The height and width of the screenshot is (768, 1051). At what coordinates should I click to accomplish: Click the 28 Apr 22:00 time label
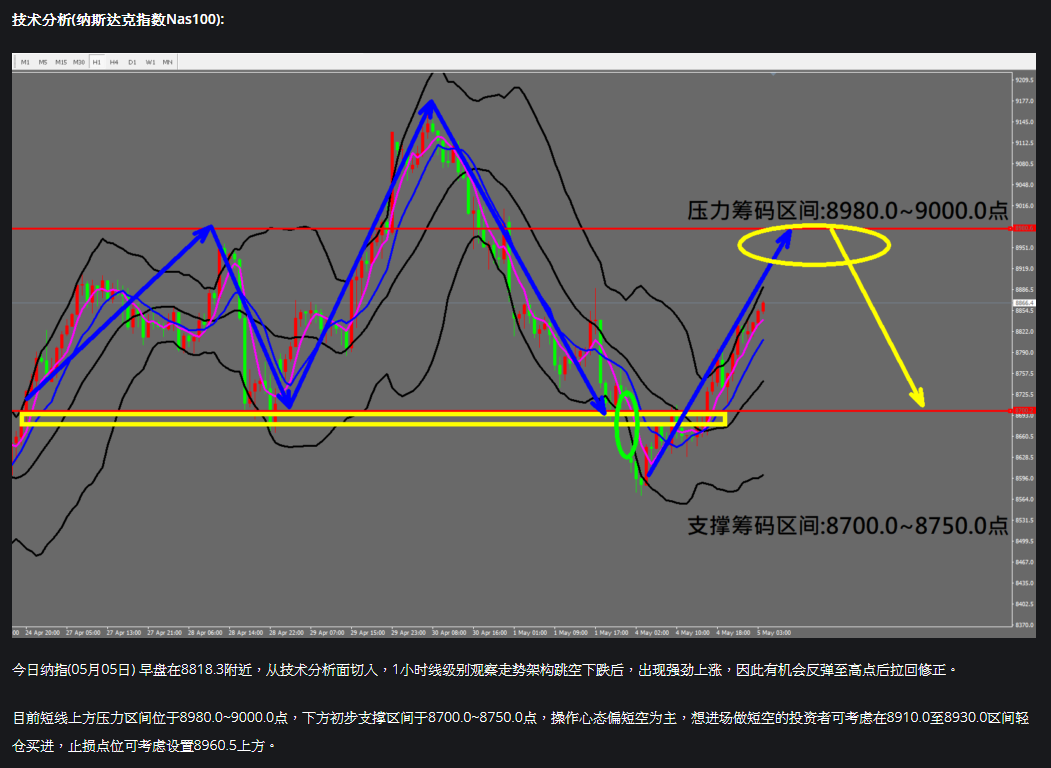(286, 633)
